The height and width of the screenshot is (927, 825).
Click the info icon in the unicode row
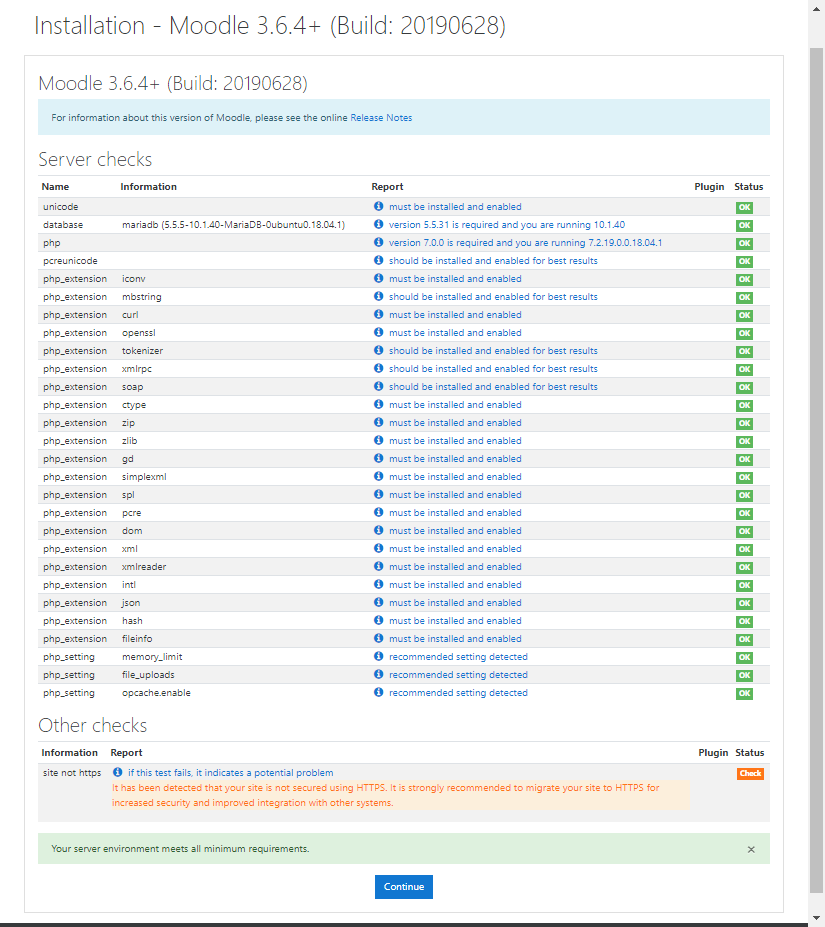point(378,206)
